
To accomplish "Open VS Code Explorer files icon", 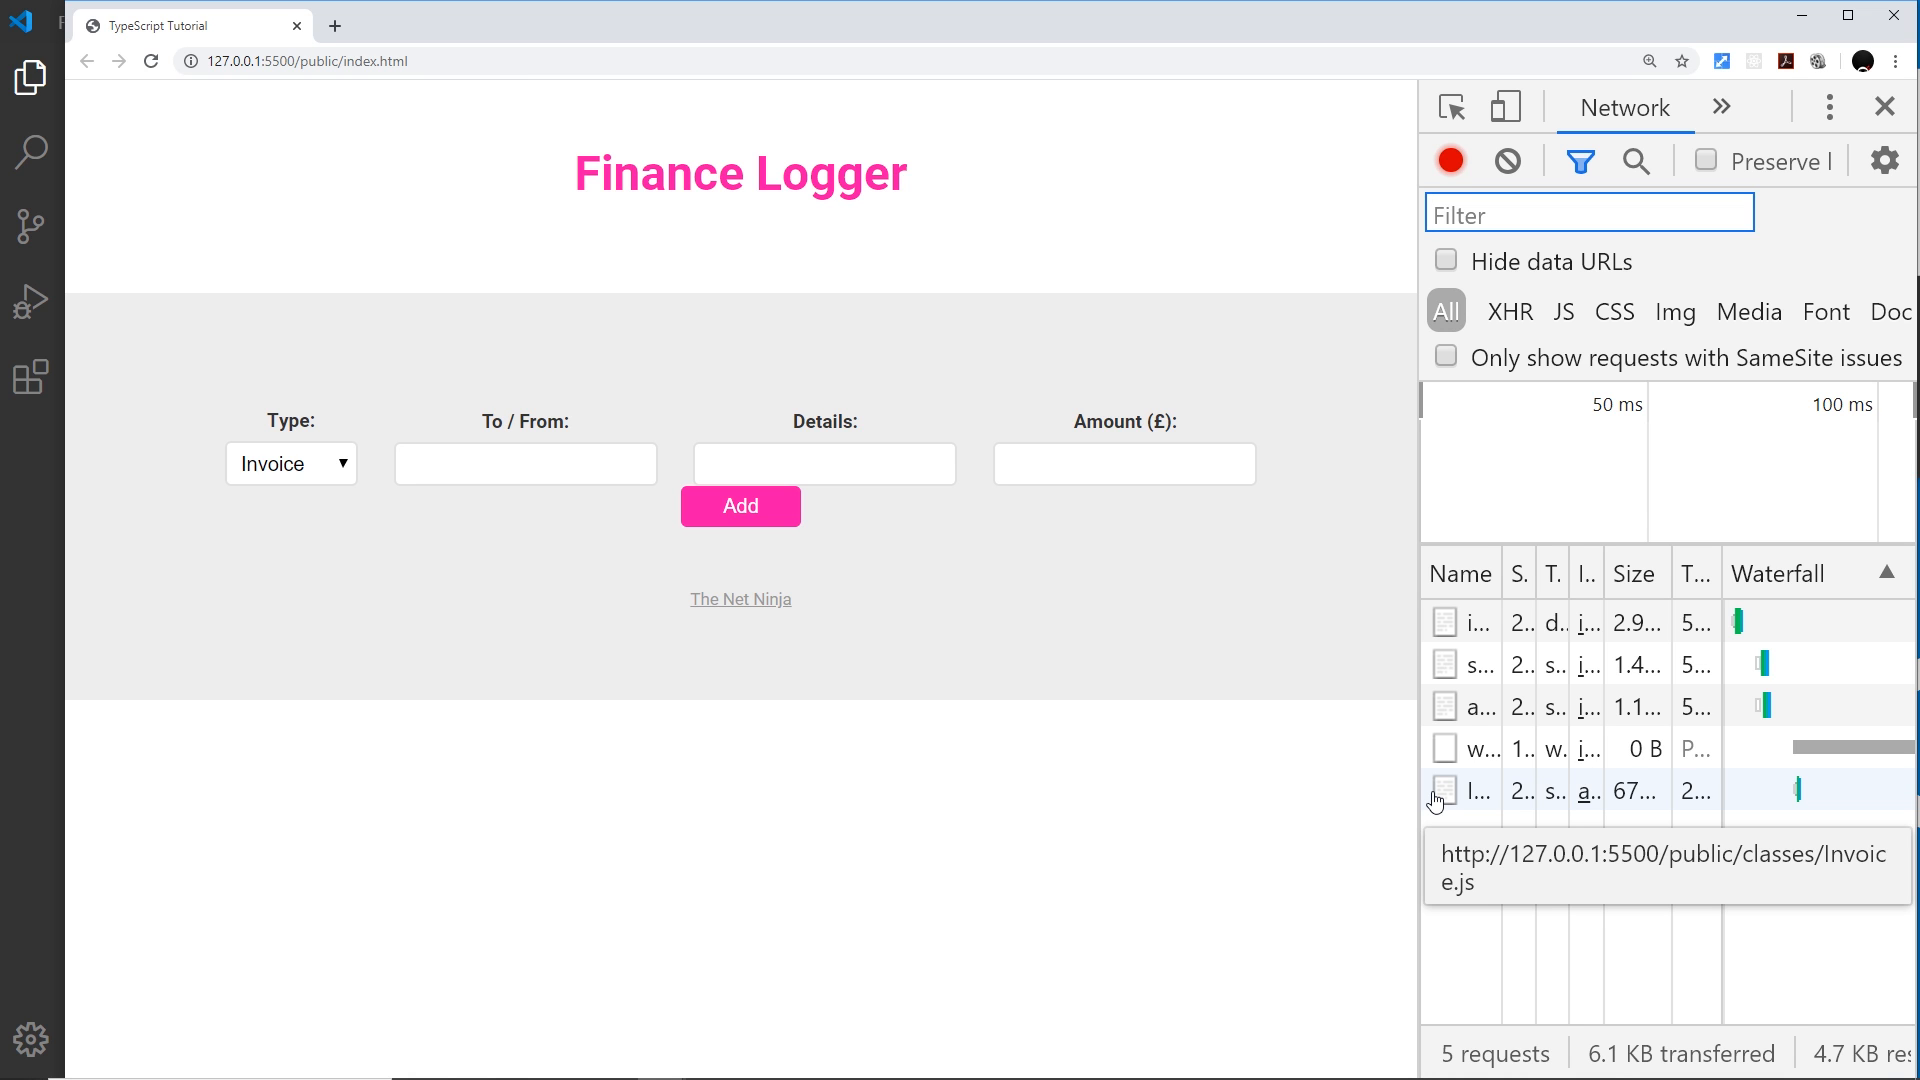I will 31,78.
